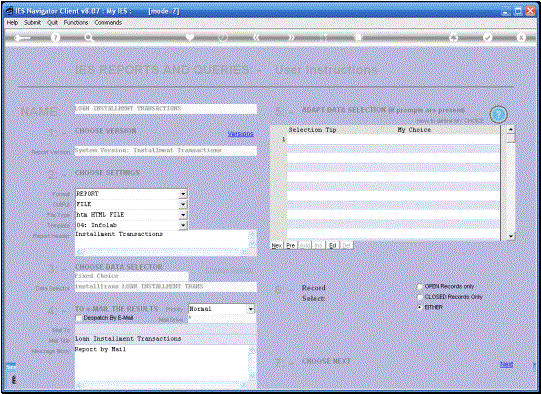This screenshot has width=541, height=394.
Task: Open the Quit menu
Action: click(52, 22)
